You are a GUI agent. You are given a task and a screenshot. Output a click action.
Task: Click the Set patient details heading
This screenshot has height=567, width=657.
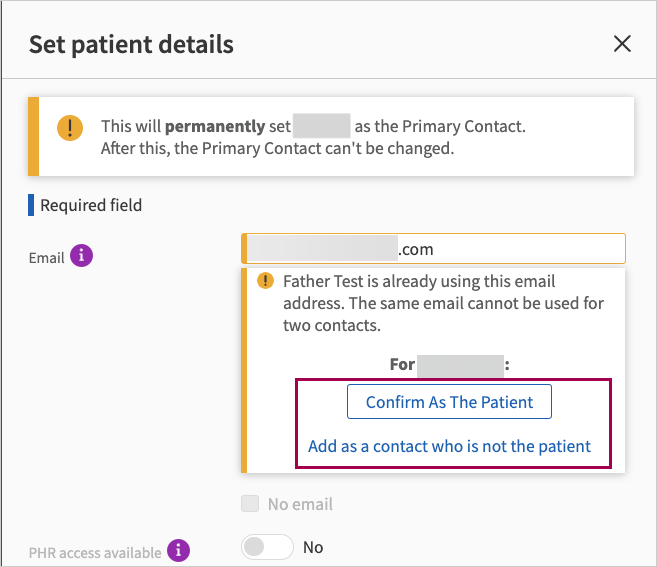(131, 44)
